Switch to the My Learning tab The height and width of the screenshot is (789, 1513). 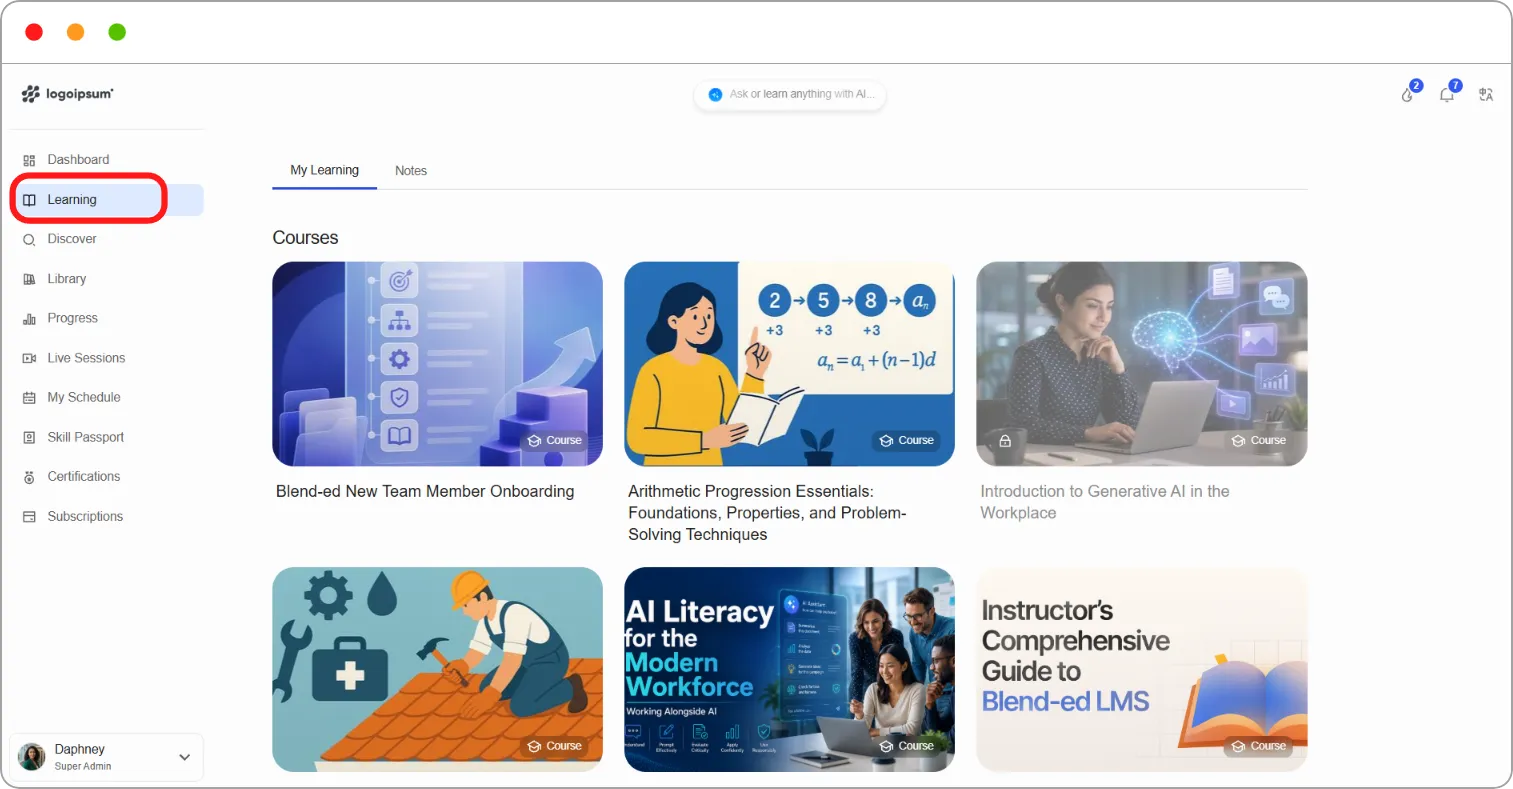[324, 170]
